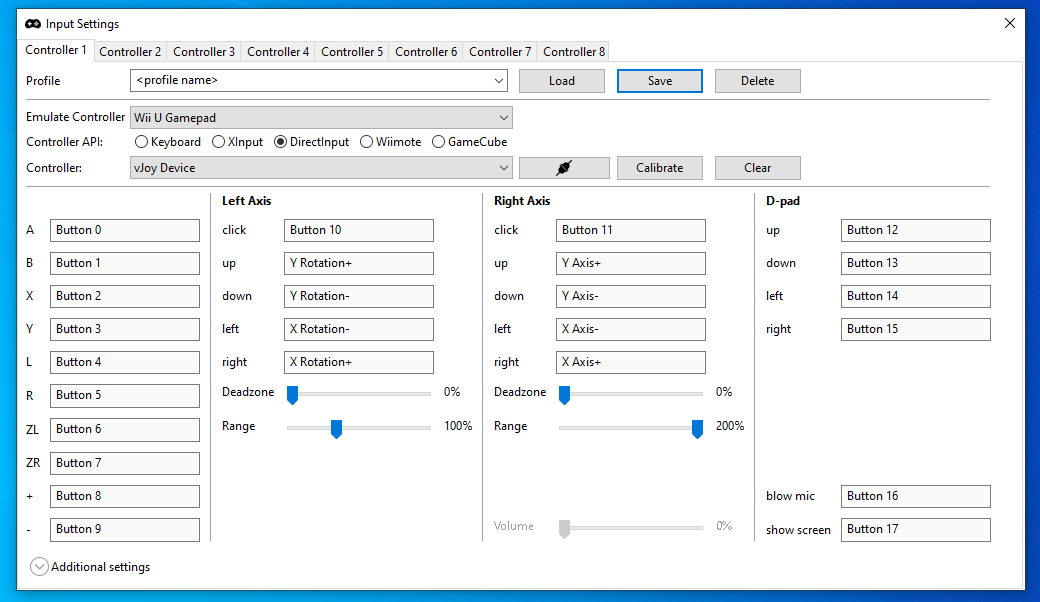The width and height of the screenshot is (1040, 602).
Task: Click the Load profile button
Action: [x=562, y=81]
